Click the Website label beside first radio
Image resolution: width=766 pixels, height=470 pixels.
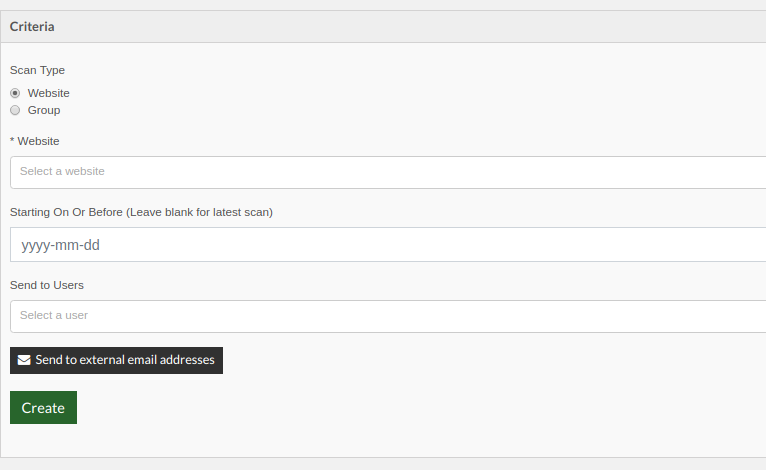point(48,93)
